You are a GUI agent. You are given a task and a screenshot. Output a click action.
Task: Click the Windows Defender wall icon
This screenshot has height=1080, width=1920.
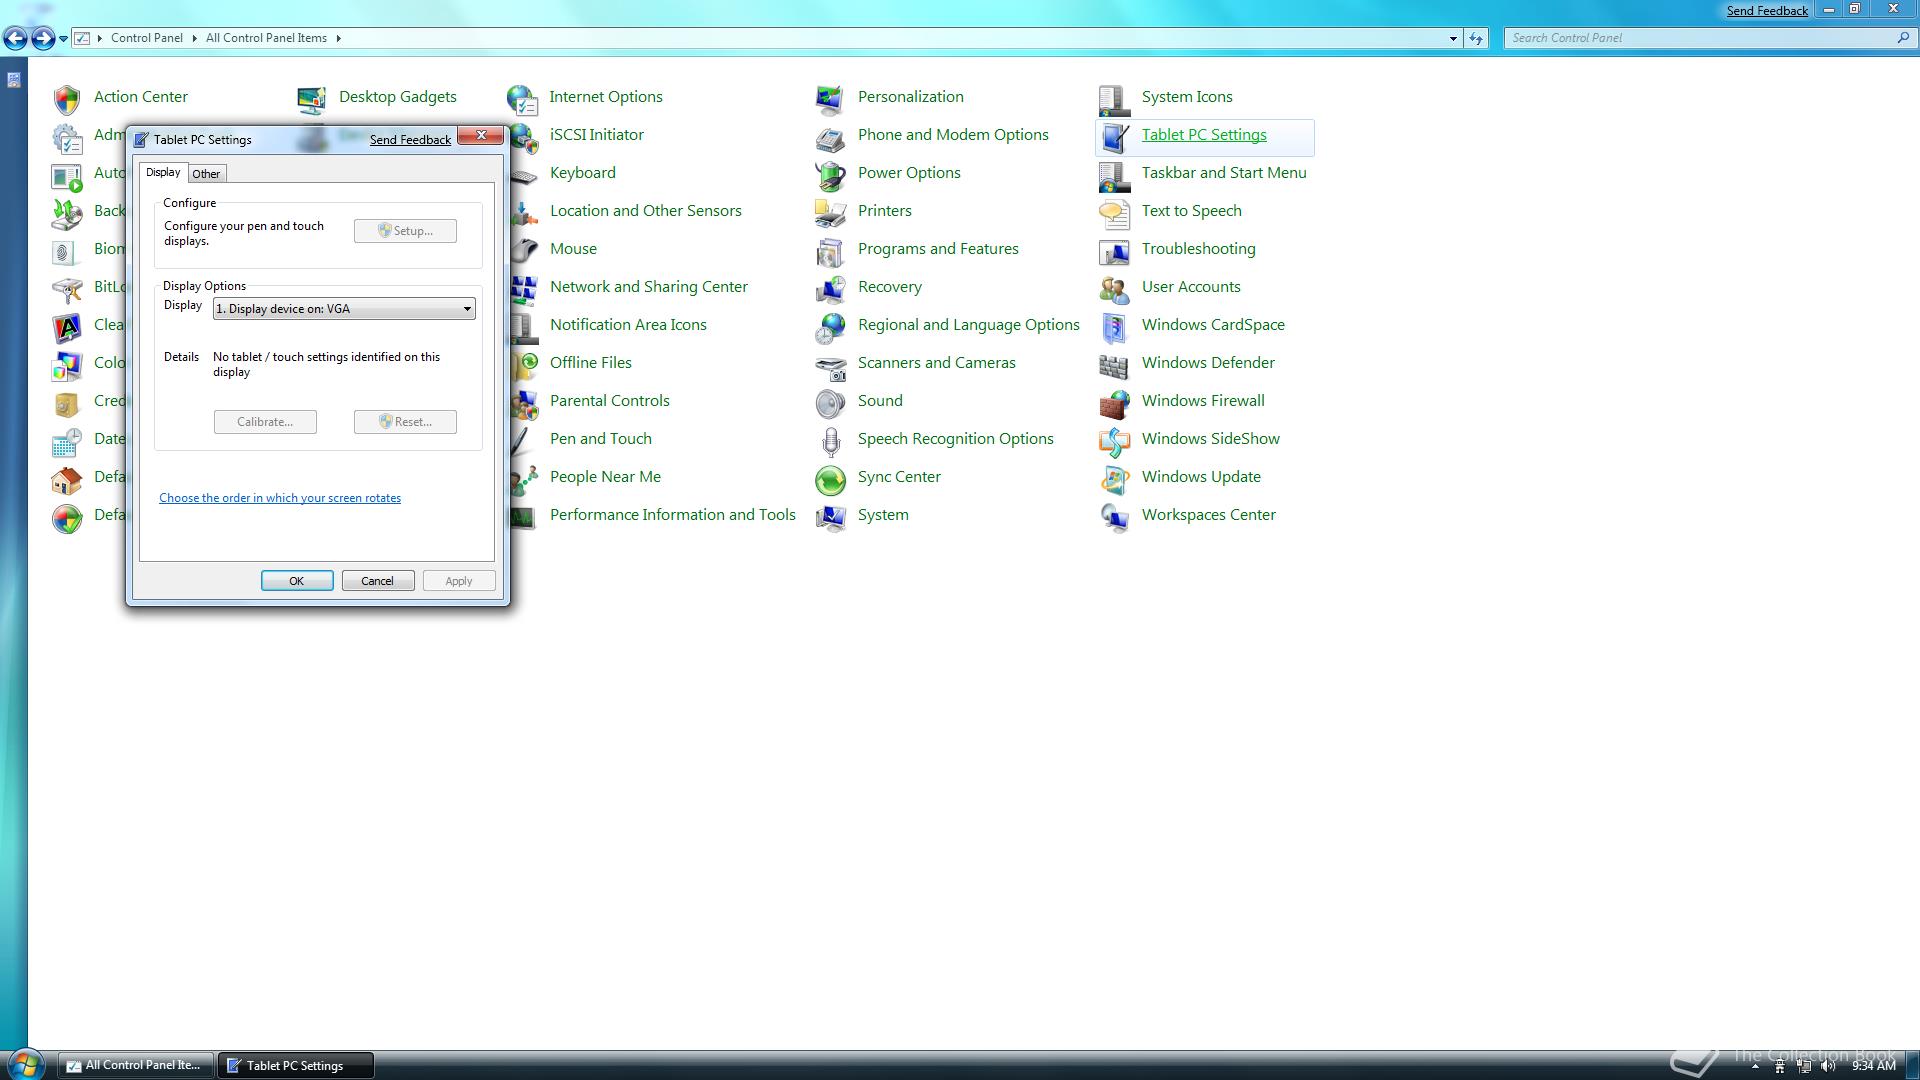pos(1114,365)
